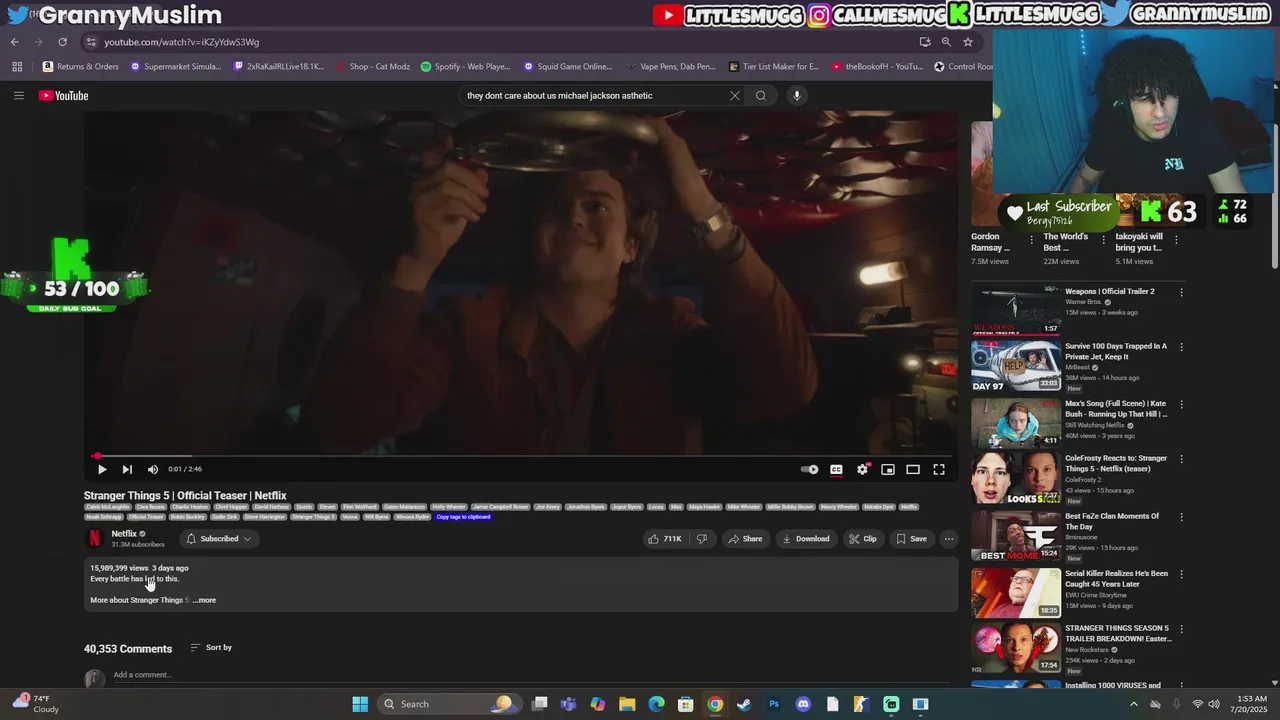Reload the current page
The image size is (1280, 720).
(62, 42)
